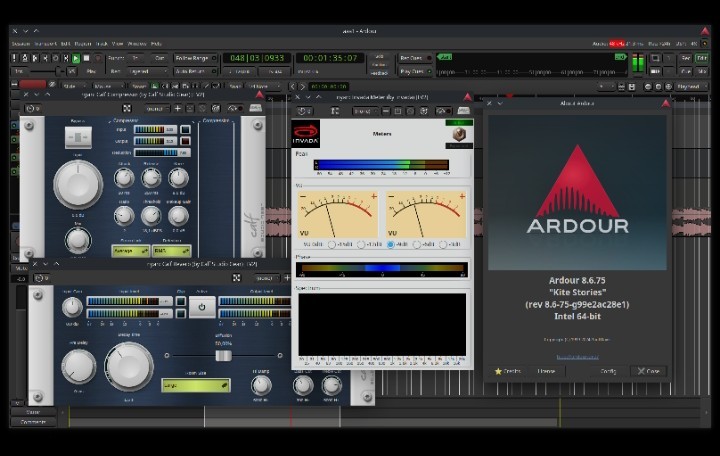Open the Mouse mode dropdown
This screenshot has height=456, width=720.
(108, 86)
